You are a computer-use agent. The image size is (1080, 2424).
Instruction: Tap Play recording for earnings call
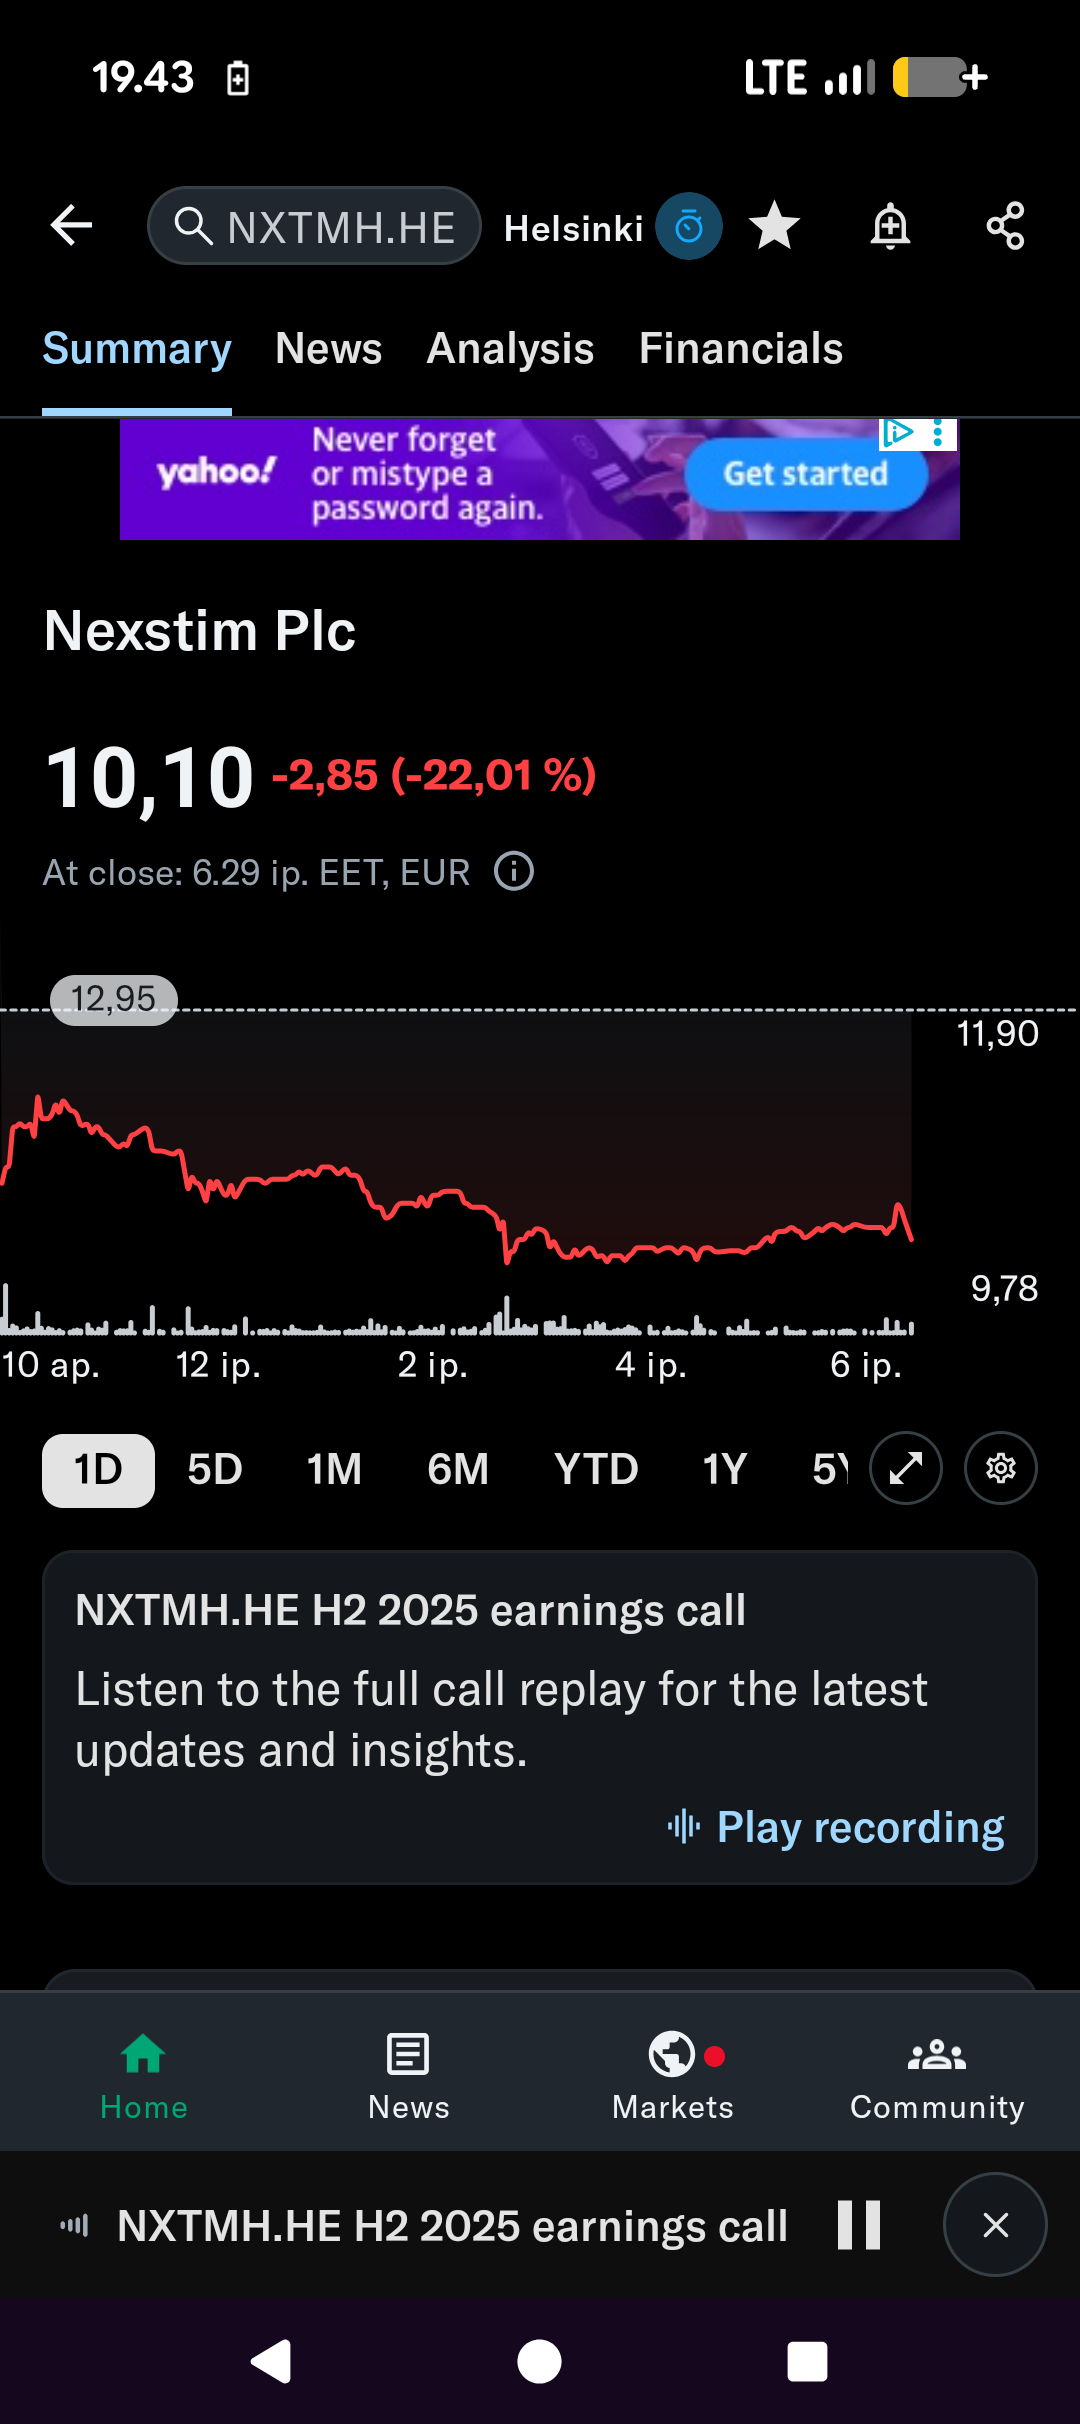pos(838,1828)
